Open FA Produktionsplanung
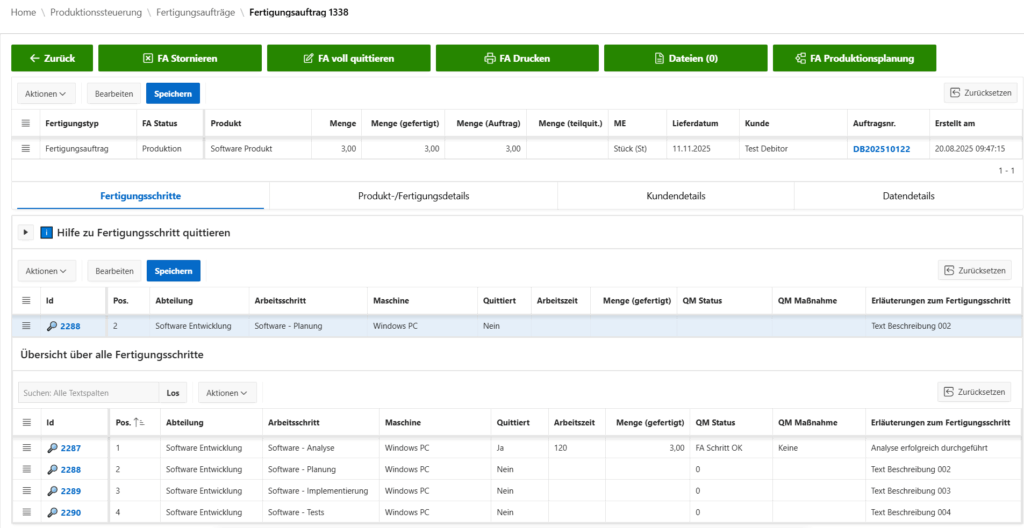 pyautogui.click(x=854, y=58)
